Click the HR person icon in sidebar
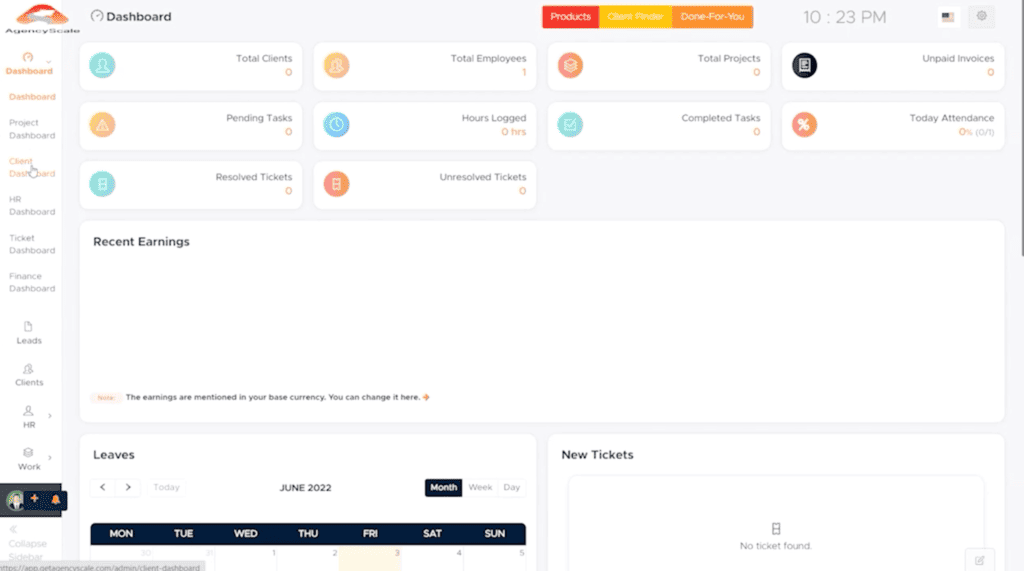 [x=28, y=411]
